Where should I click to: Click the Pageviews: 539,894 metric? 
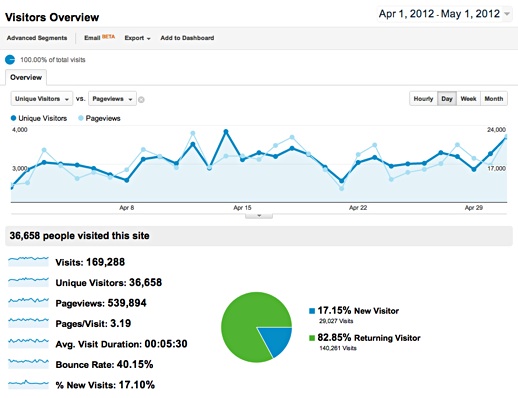pyautogui.click(x=101, y=303)
